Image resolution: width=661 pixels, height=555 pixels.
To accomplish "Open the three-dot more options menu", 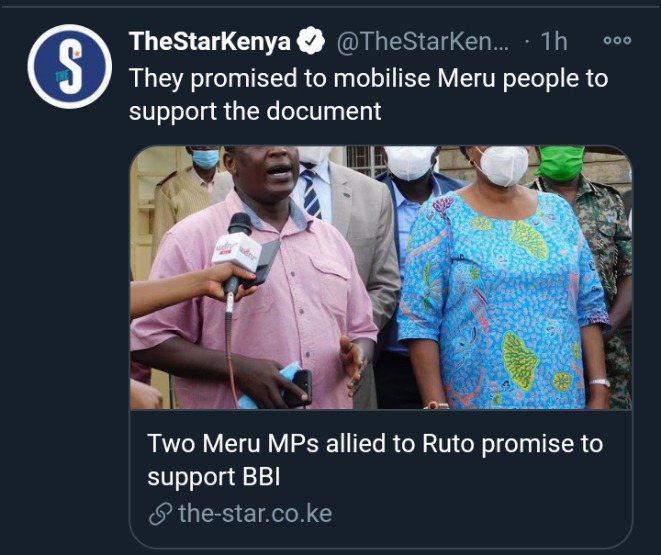I will pos(618,40).
